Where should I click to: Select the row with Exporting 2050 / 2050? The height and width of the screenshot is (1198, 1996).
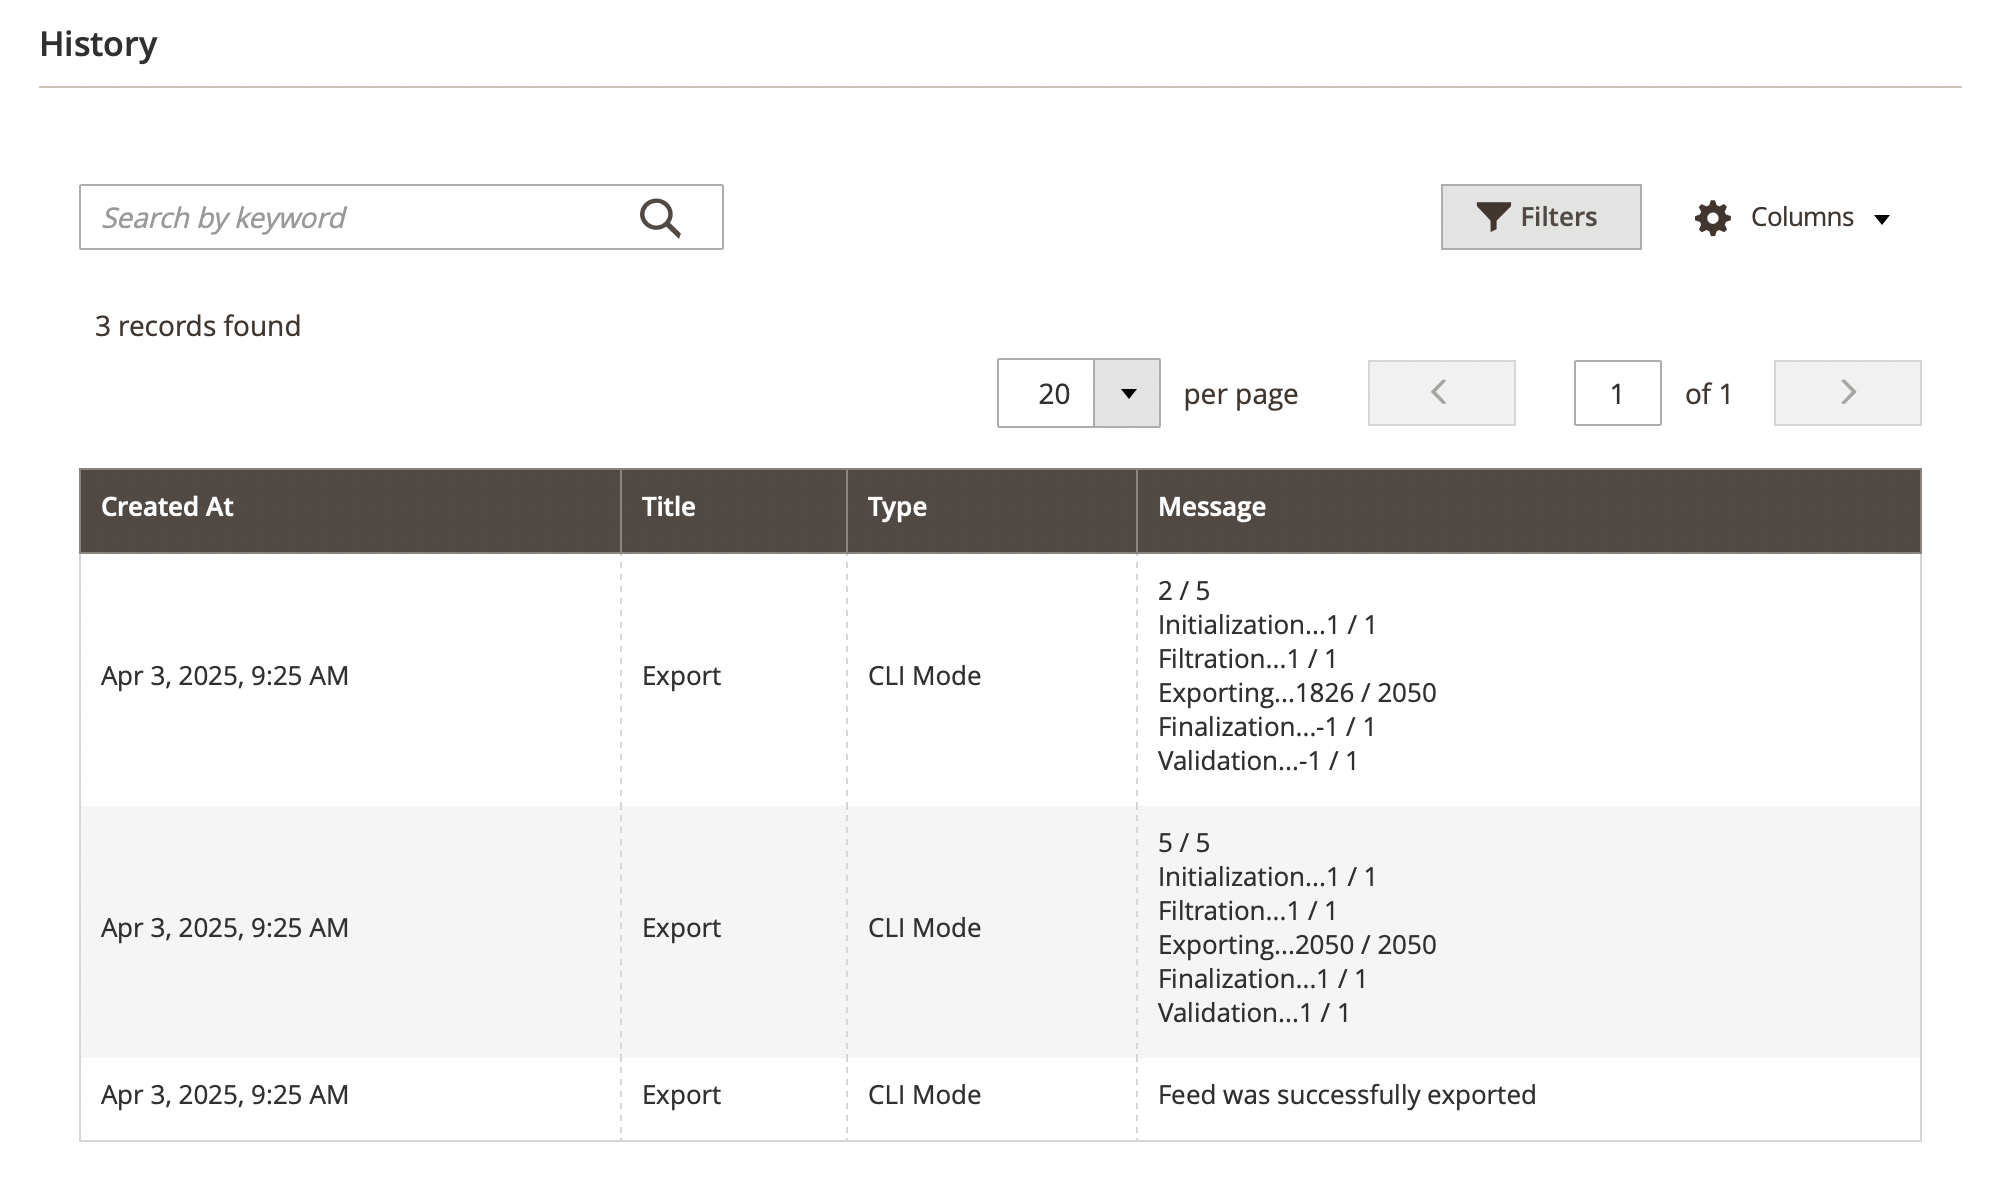coord(1296,945)
